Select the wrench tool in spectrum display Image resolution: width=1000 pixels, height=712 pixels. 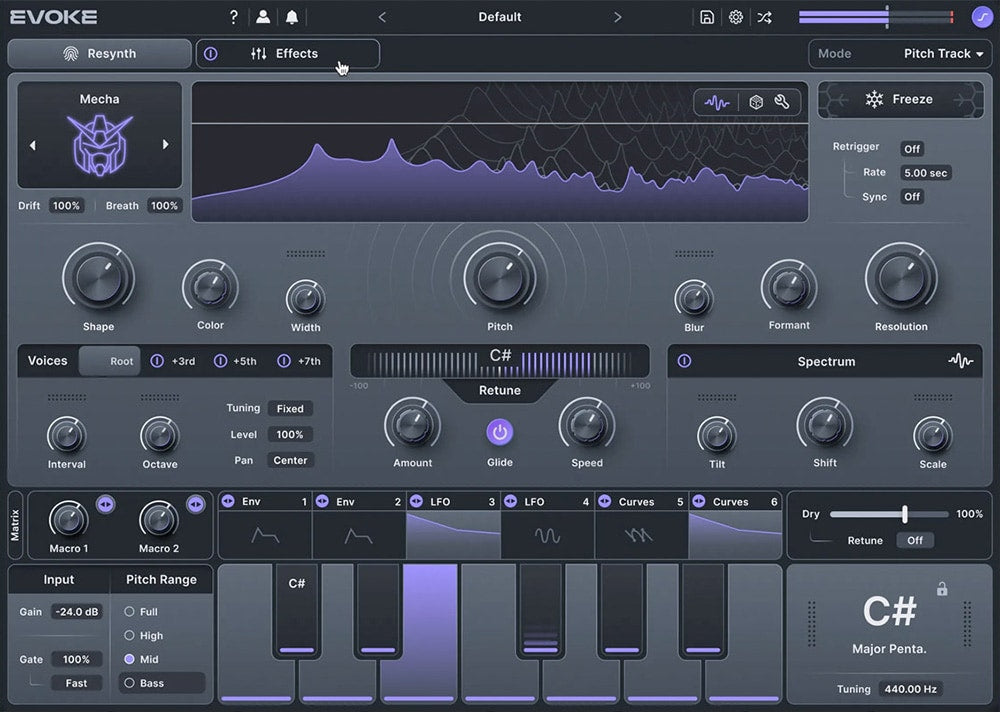[x=782, y=102]
